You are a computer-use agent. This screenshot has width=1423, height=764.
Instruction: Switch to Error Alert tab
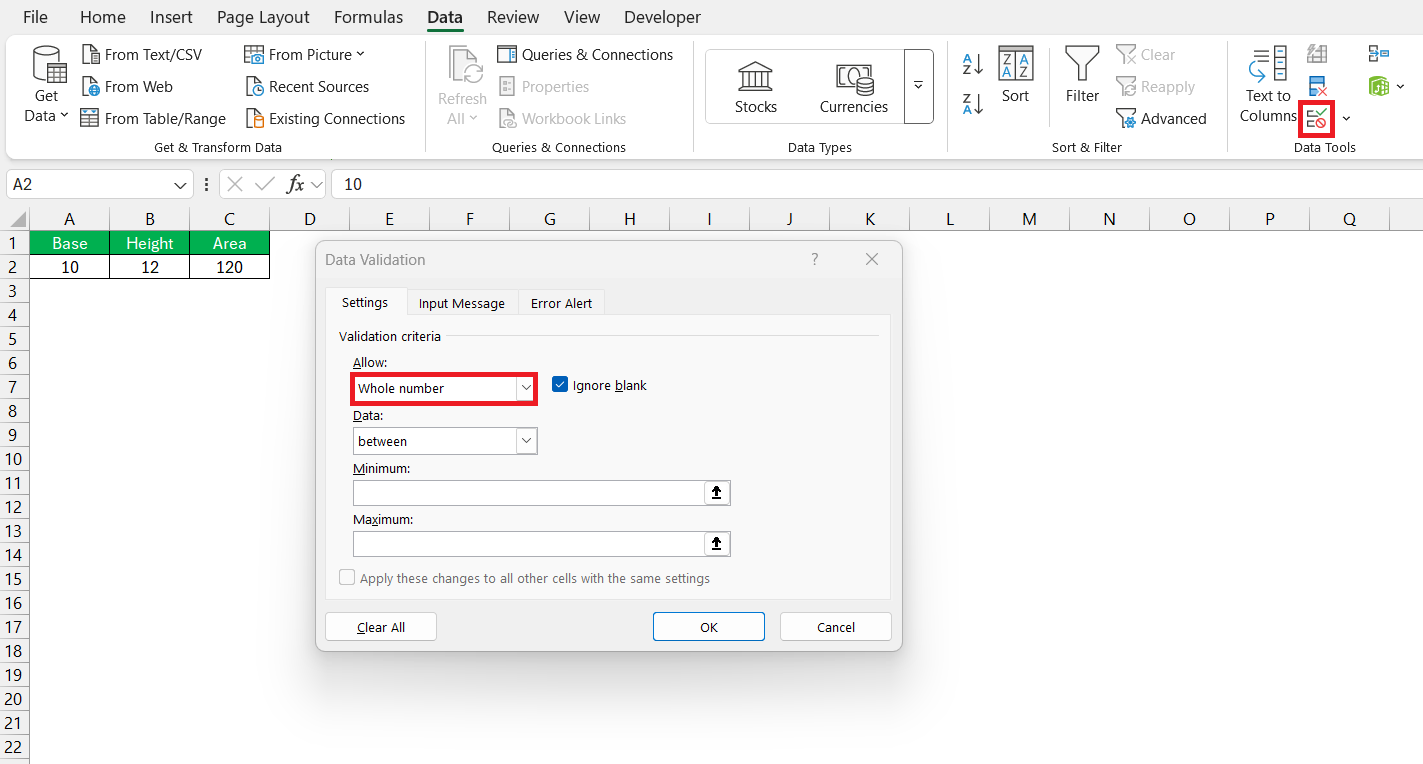[x=561, y=303]
